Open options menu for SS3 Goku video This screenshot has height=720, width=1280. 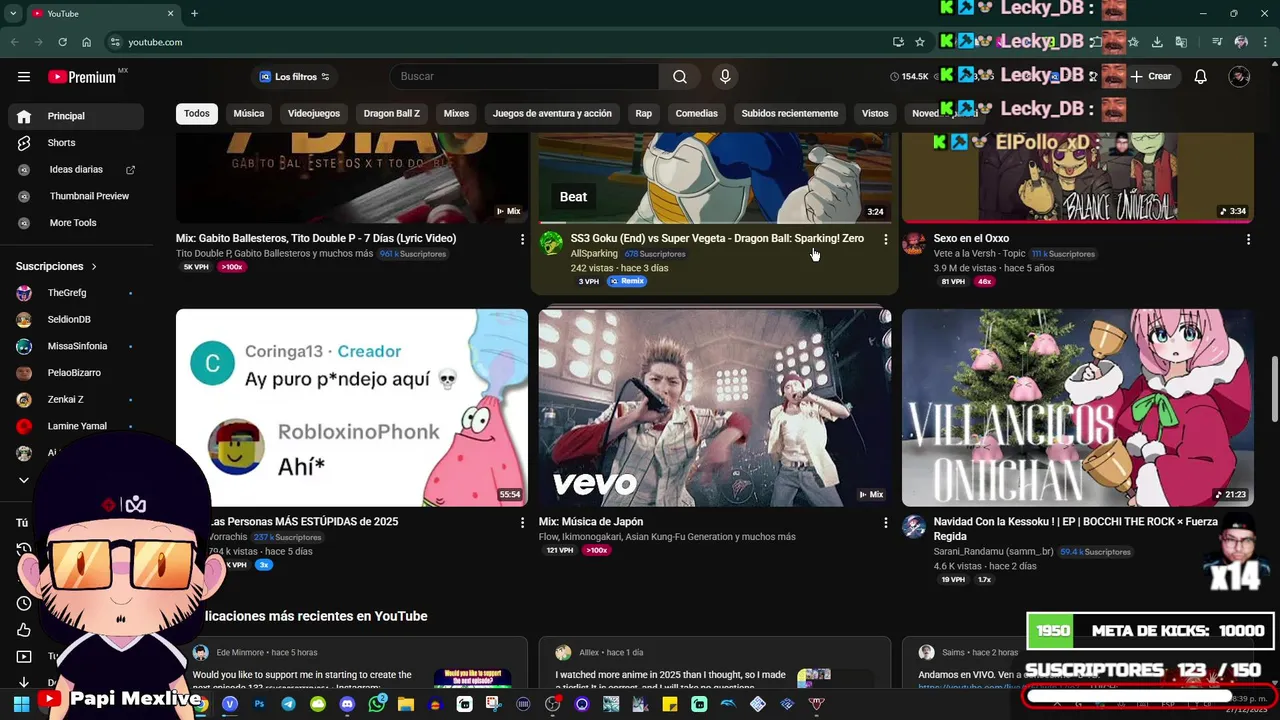(x=885, y=239)
